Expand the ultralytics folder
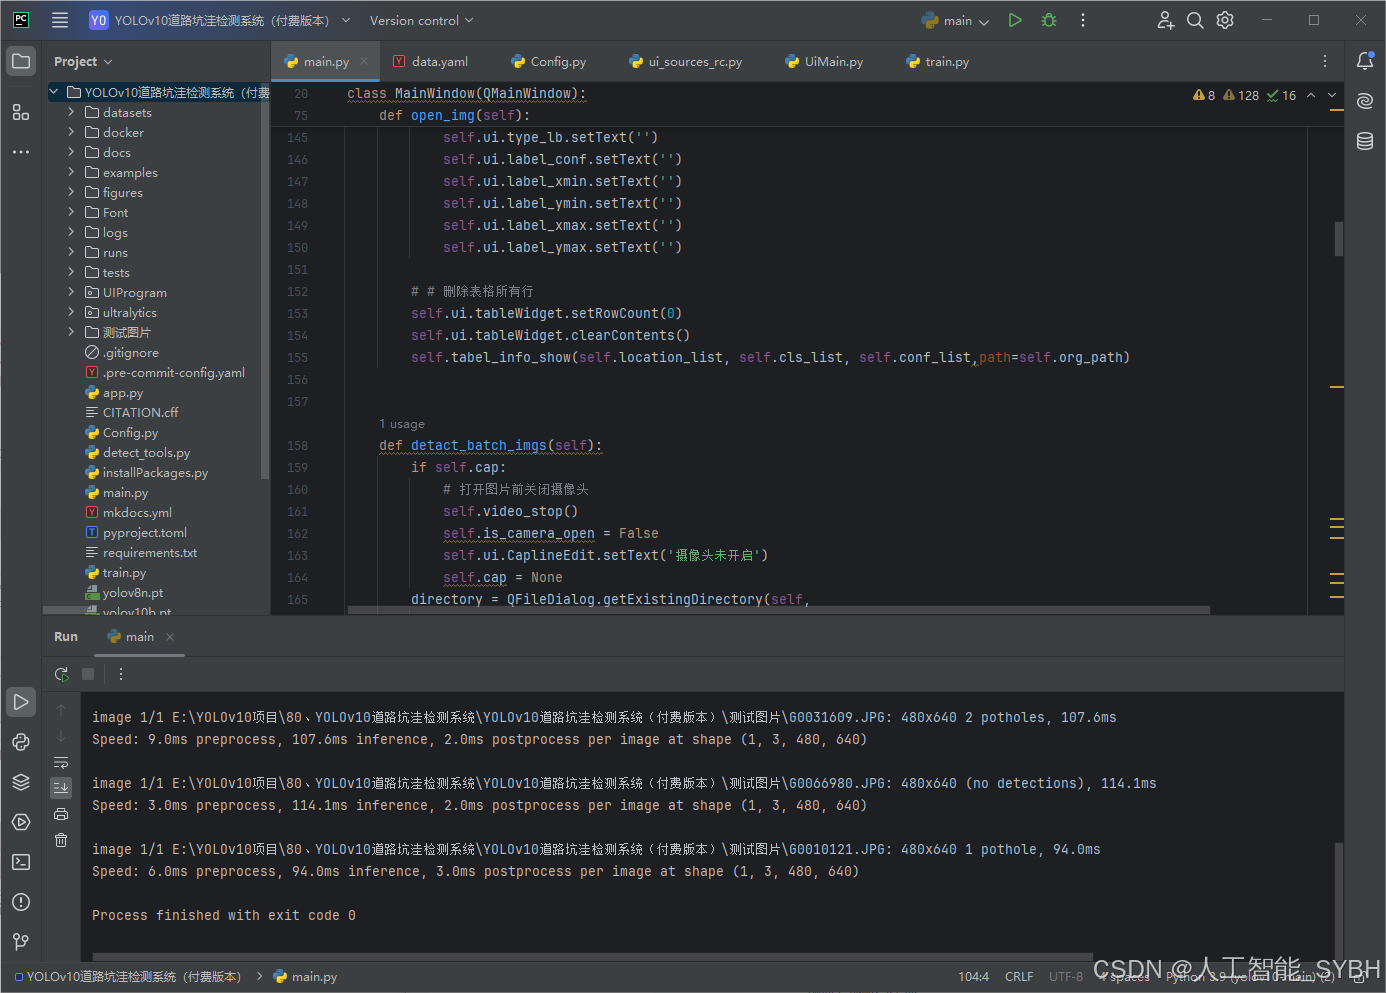This screenshot has height=993, width=1386. (x=71, y=312)
